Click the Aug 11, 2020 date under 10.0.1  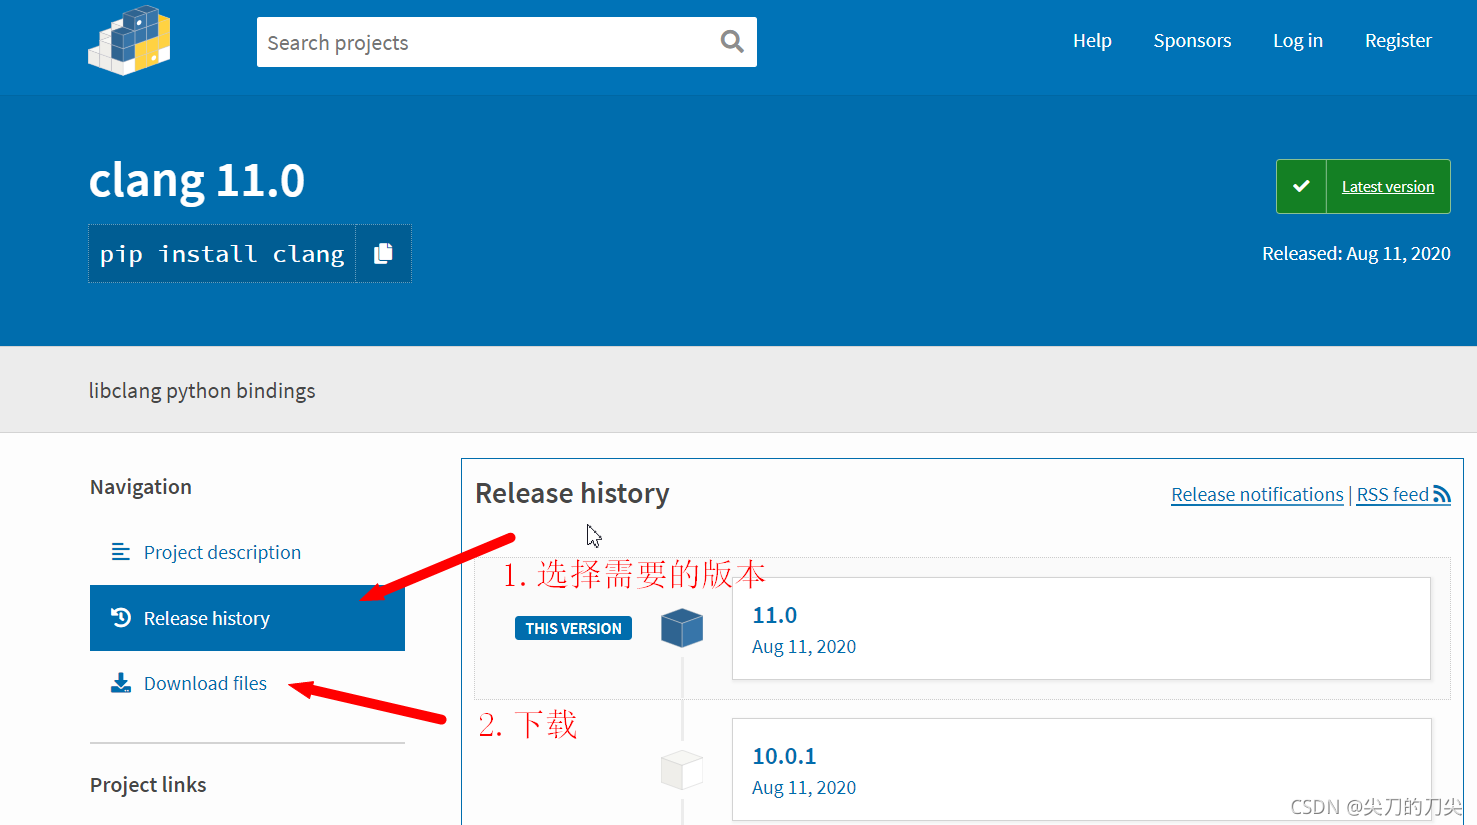pyautogui.click(x=804, y=787)
